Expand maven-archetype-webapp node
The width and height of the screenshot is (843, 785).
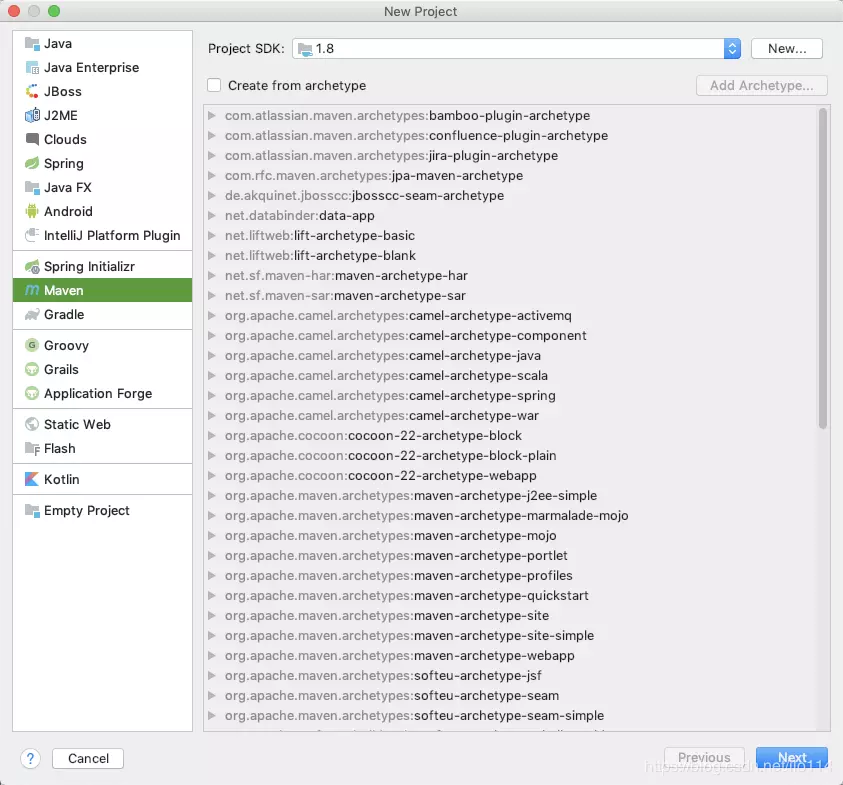tap(212, 655)
